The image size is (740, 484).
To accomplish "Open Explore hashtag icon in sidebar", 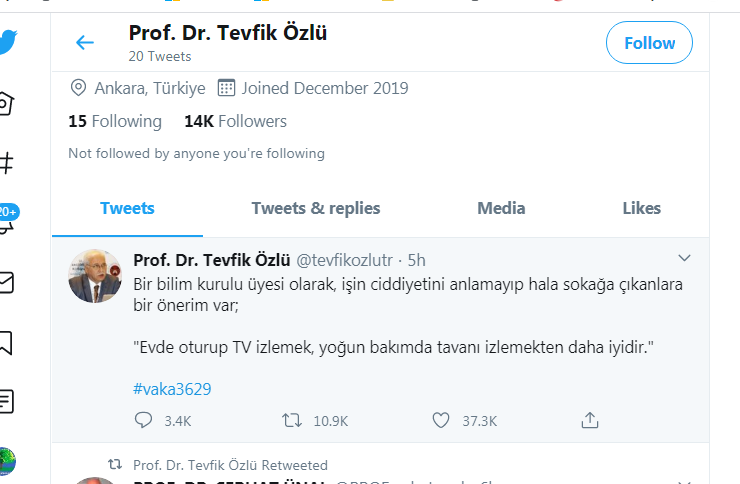I will click(x=6, y=162).
